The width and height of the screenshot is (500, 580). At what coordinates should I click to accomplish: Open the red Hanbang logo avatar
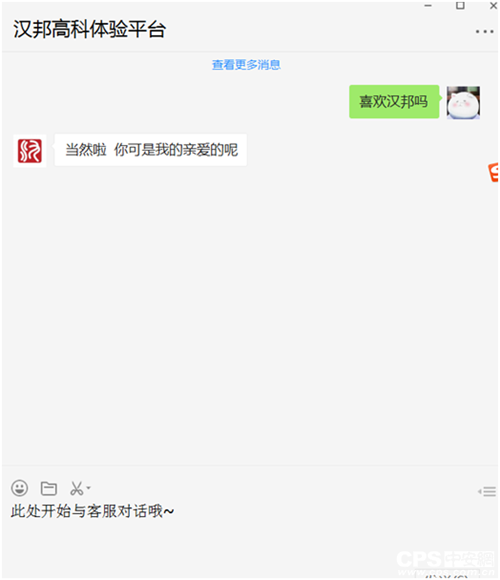[30, 151]
